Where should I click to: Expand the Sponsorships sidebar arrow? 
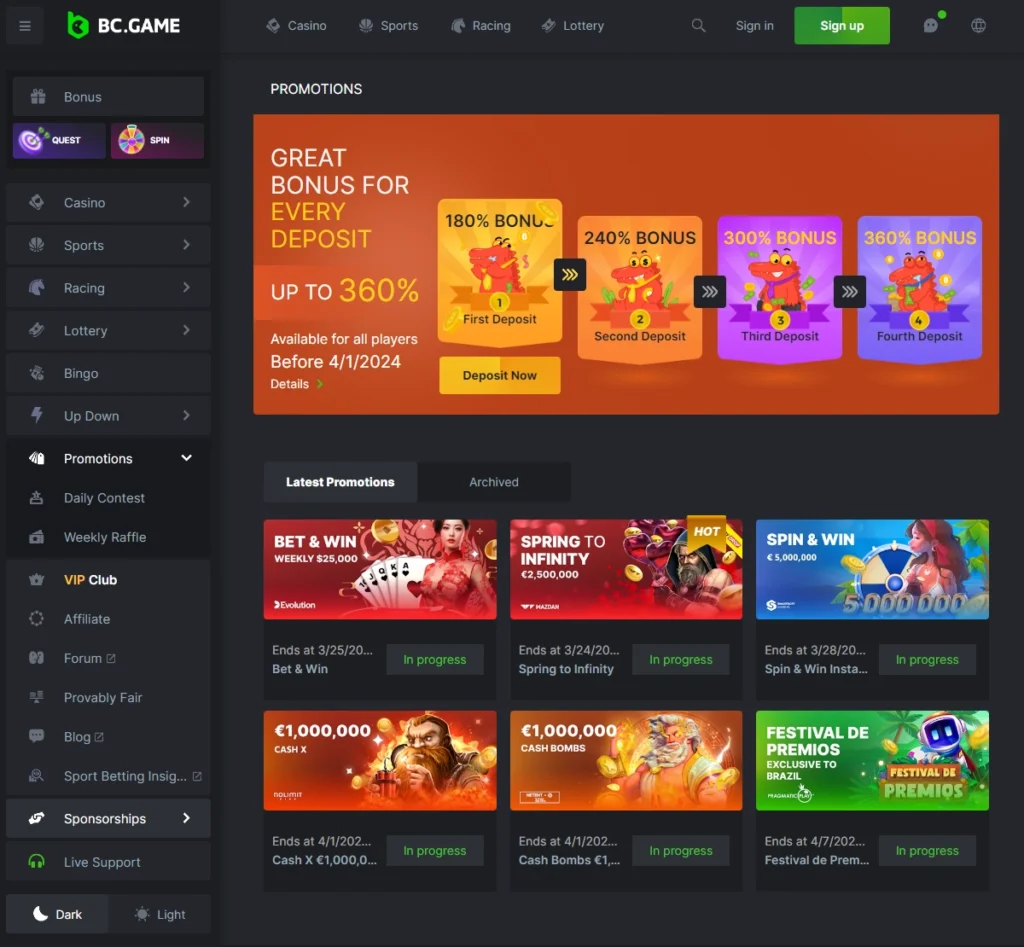(x=186, y=818)
